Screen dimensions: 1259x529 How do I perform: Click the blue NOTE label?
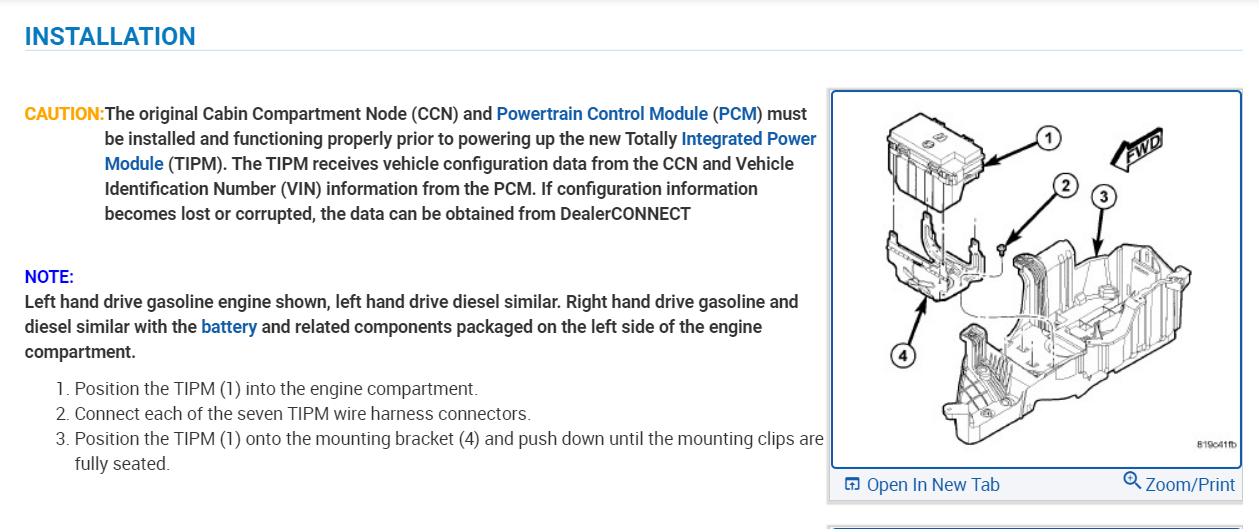pos(49,277)
